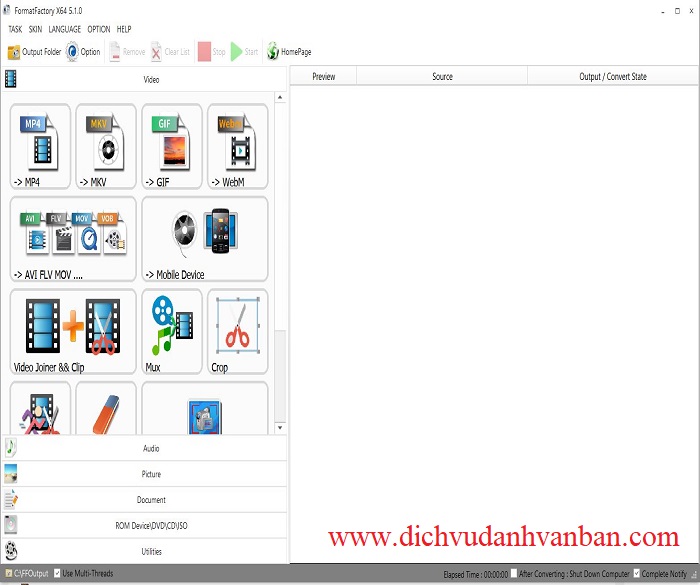Click the video panel scroll-down arrow
The image size is (700, 585).
pos(280,428)
